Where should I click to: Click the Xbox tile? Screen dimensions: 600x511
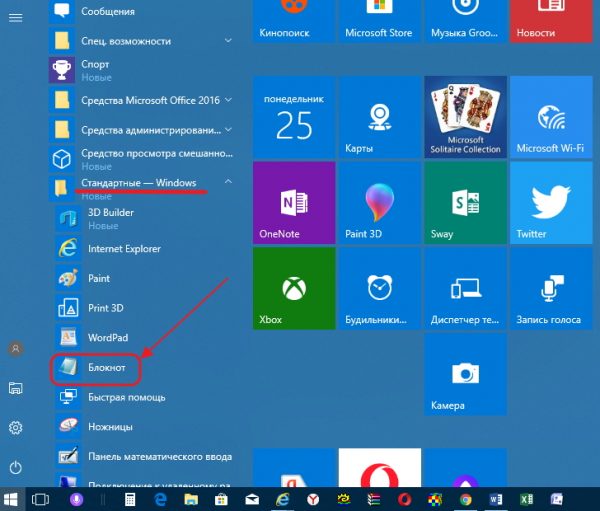(x=293, y=290)
